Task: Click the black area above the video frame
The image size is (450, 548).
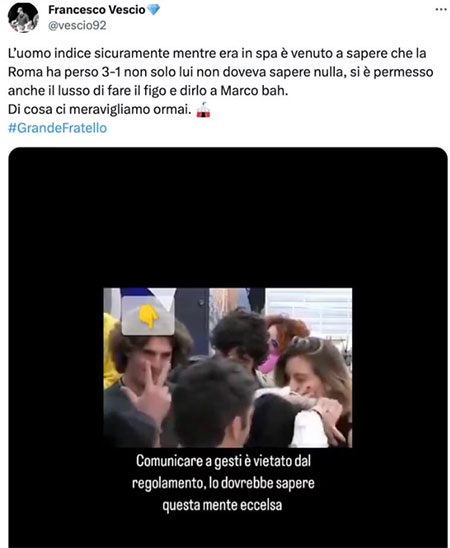Action: [x=228, y=217]
